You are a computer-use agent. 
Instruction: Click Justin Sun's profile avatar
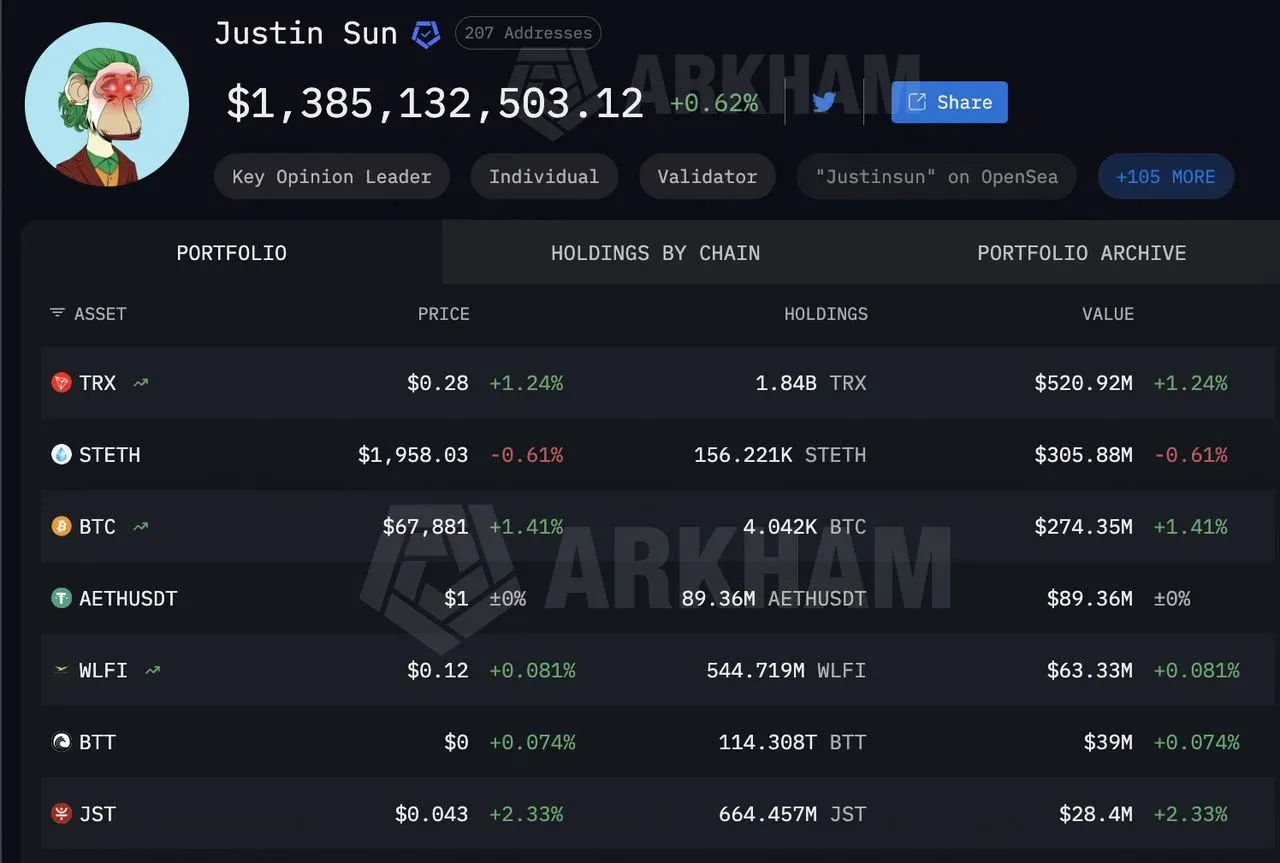[106, 104]
